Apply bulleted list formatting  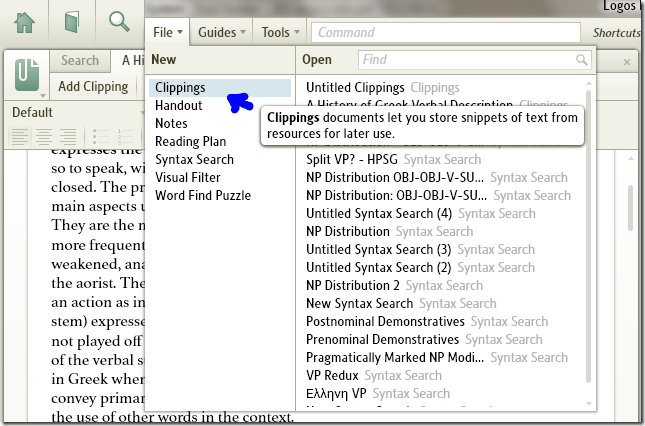tap(101, 136)
